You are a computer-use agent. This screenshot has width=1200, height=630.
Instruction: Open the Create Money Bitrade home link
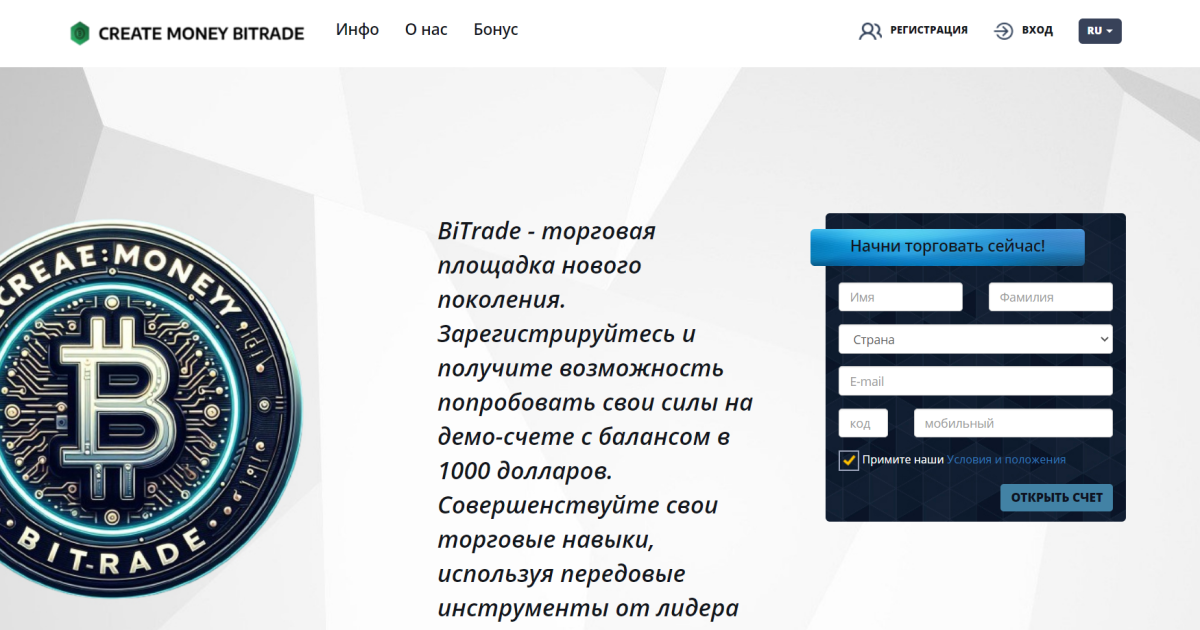tap(187, 33)
